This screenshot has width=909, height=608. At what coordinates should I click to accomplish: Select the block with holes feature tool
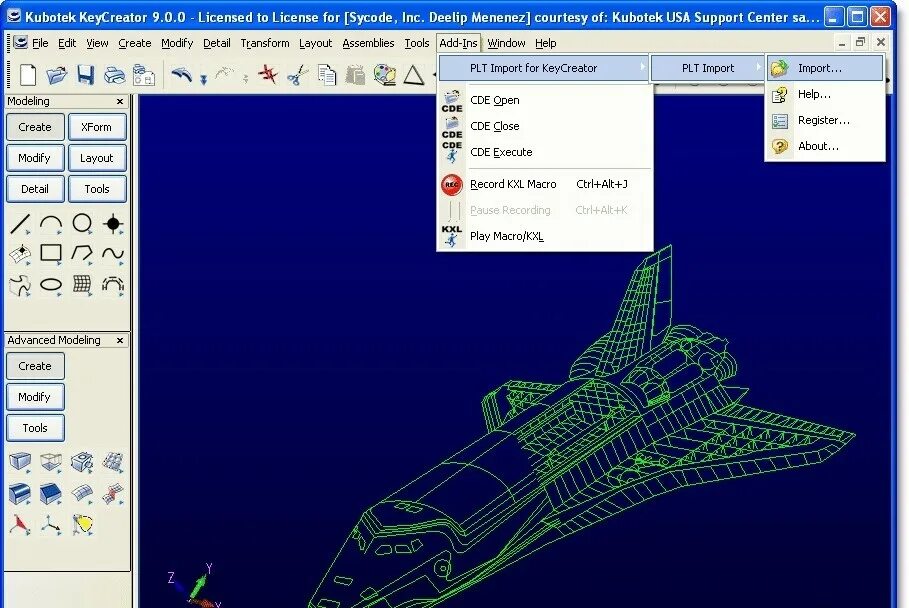(x=82, y=463)
